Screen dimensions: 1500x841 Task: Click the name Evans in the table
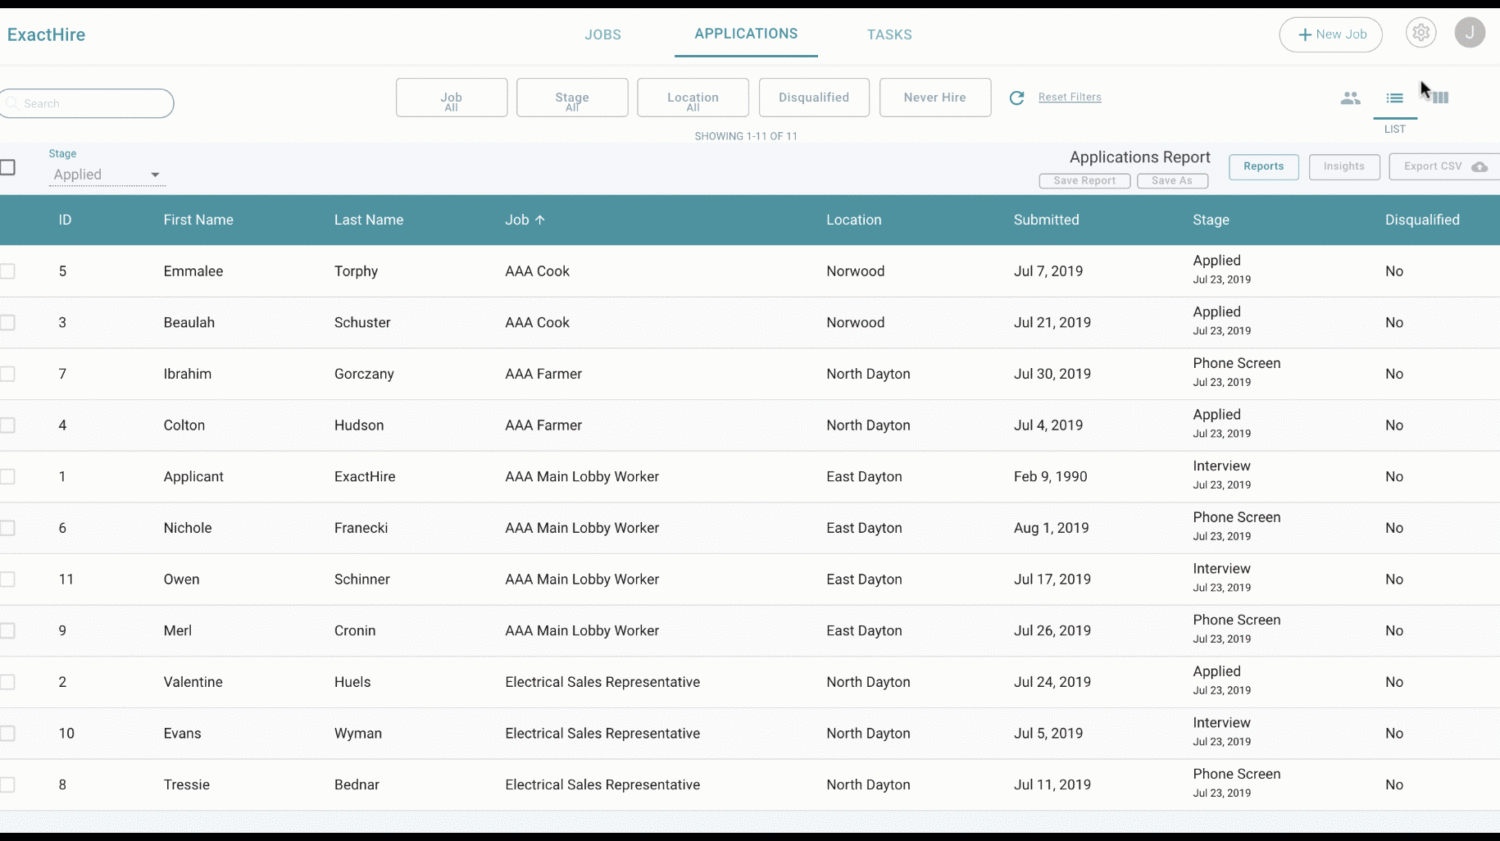(182, 733)
